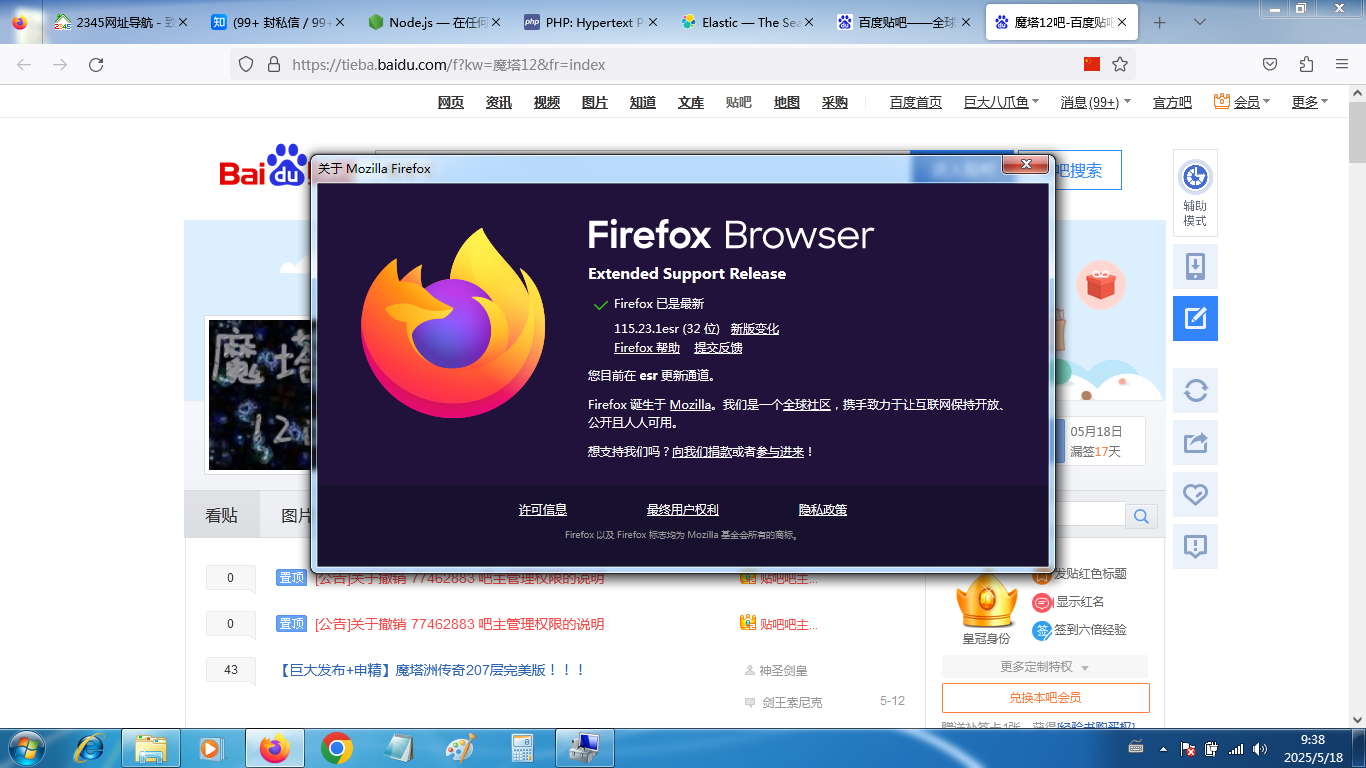Open 最终用户权利 link
The height and width of the screenshot is (768, 1366).
tap(683, 510)
